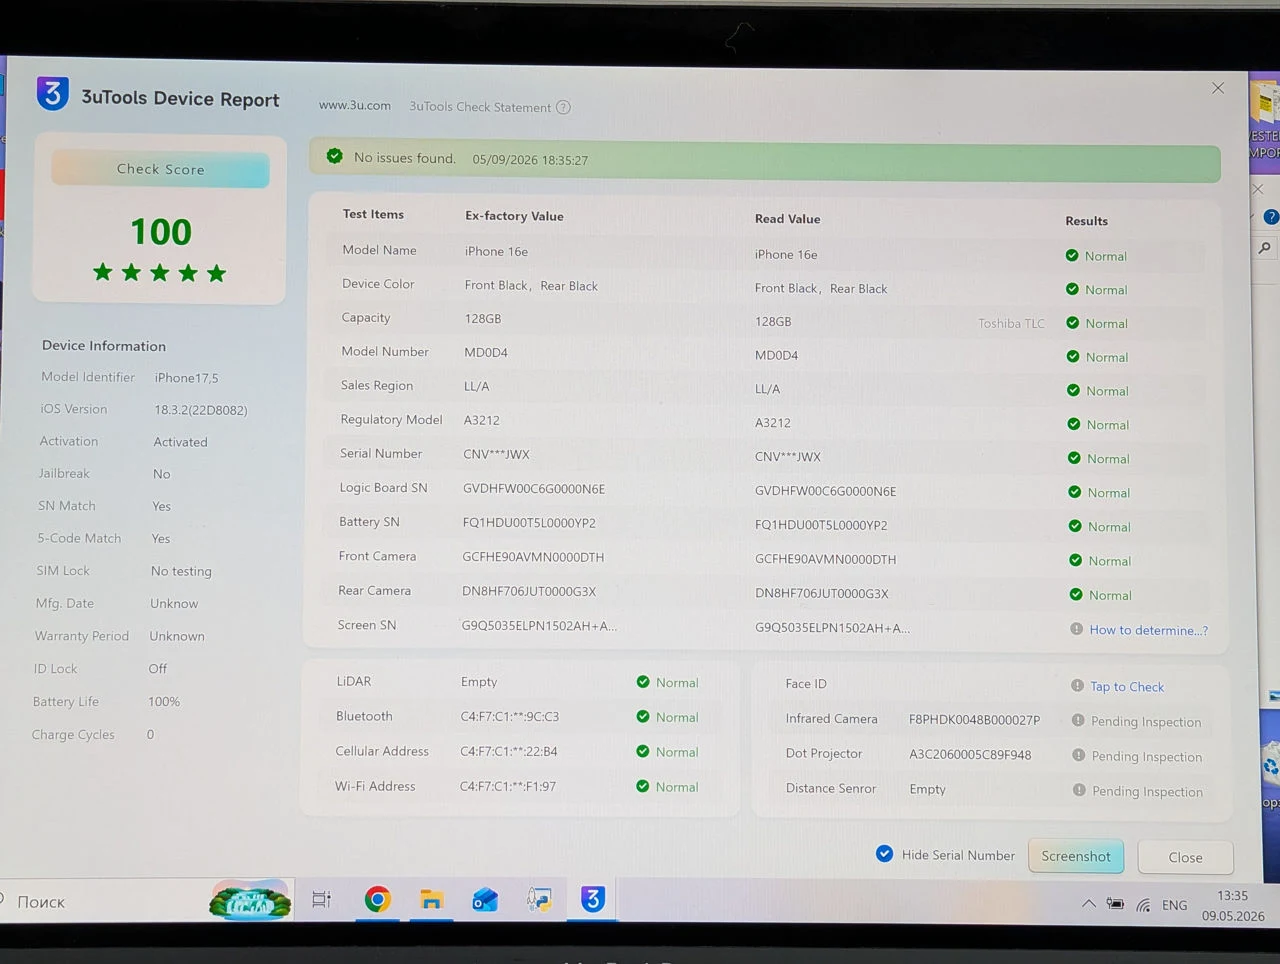The height and width of the screenshot is (964, 1280).
Task: Click the Bluetooth address C4:F7:C1:**:9C:C3
Action: point(510,716)
